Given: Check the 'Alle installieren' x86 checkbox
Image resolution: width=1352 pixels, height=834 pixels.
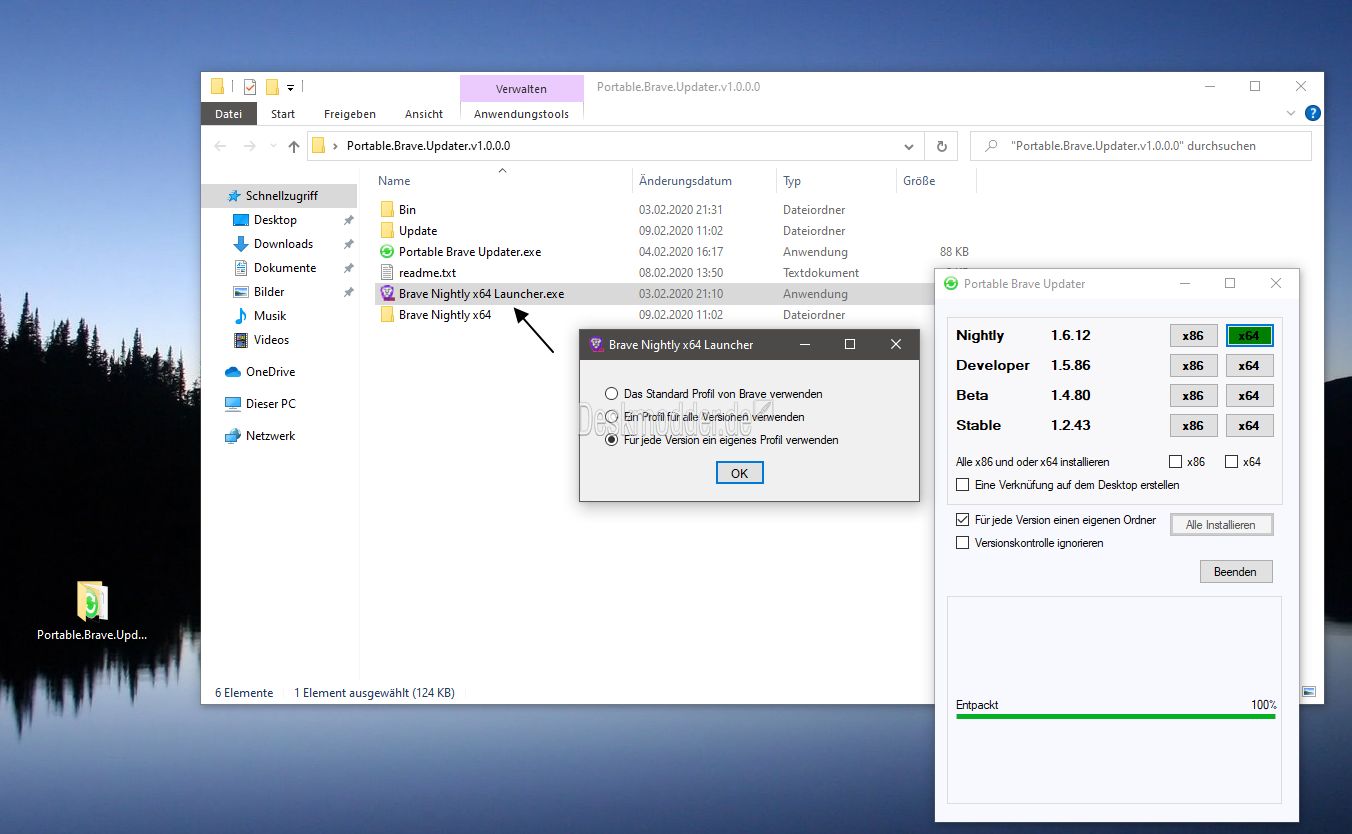Looking at the screenshot, I should tap(1175, 462).
